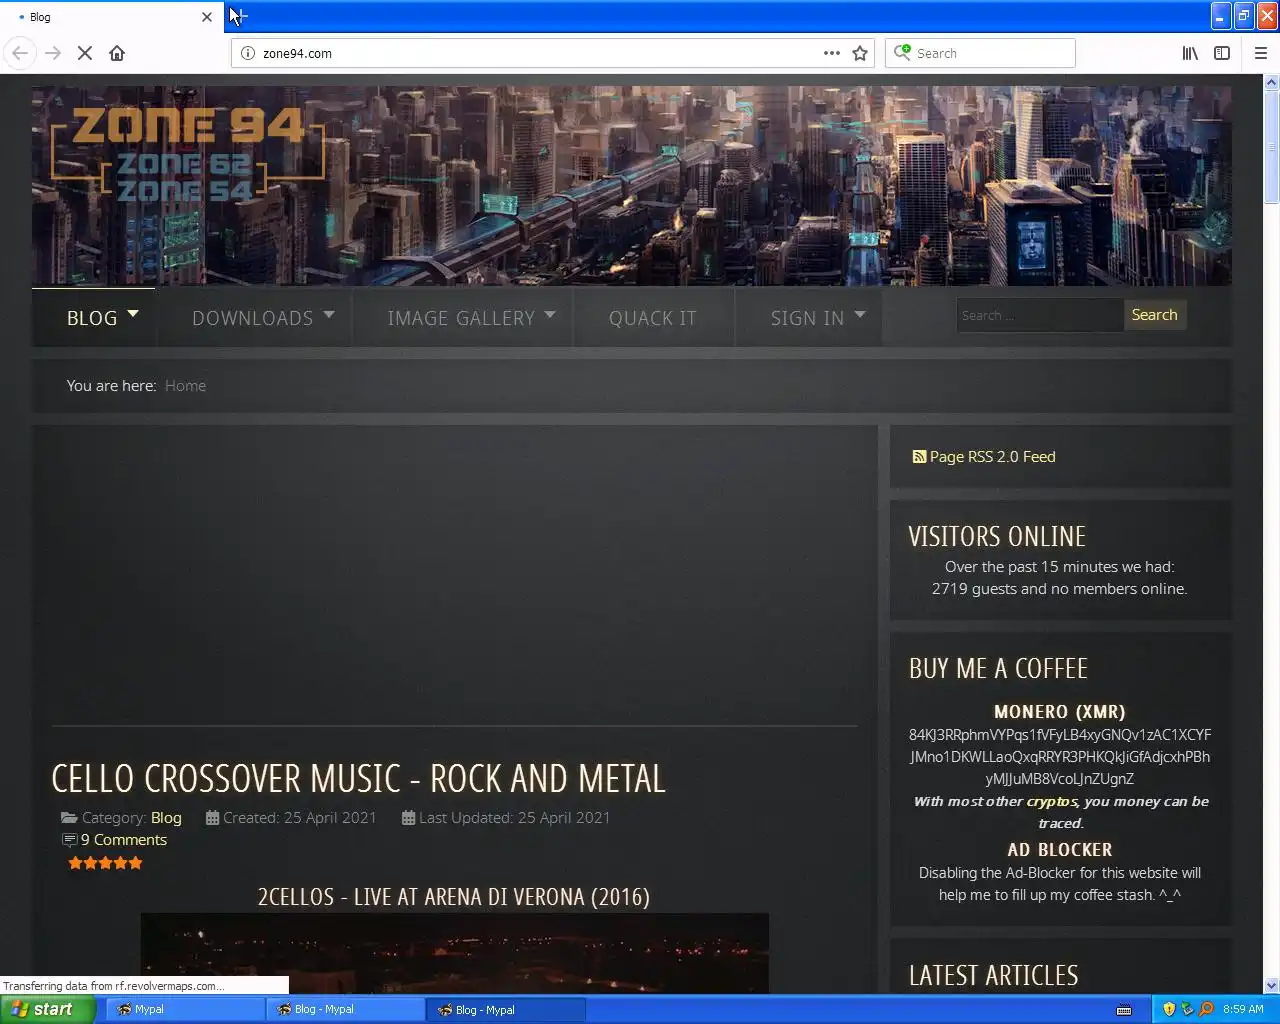Open Cello Crossover Music article title
The width and height of the screenshot is (1280, 1024).
[x=358, y=779]
